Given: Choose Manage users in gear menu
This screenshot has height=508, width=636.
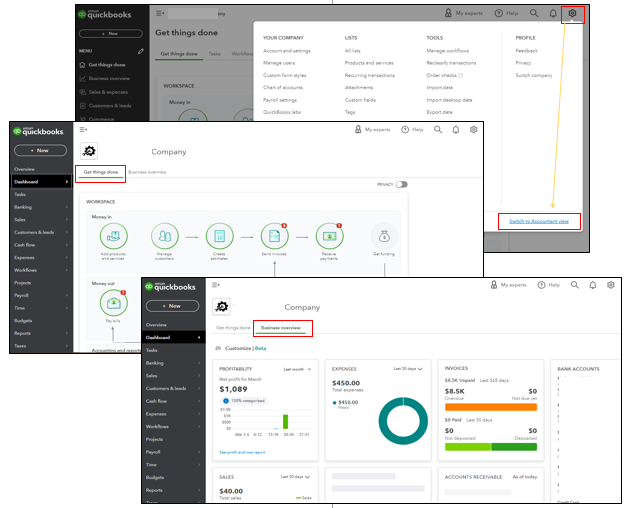Looking at the screenshot, I should pos(279,63).
